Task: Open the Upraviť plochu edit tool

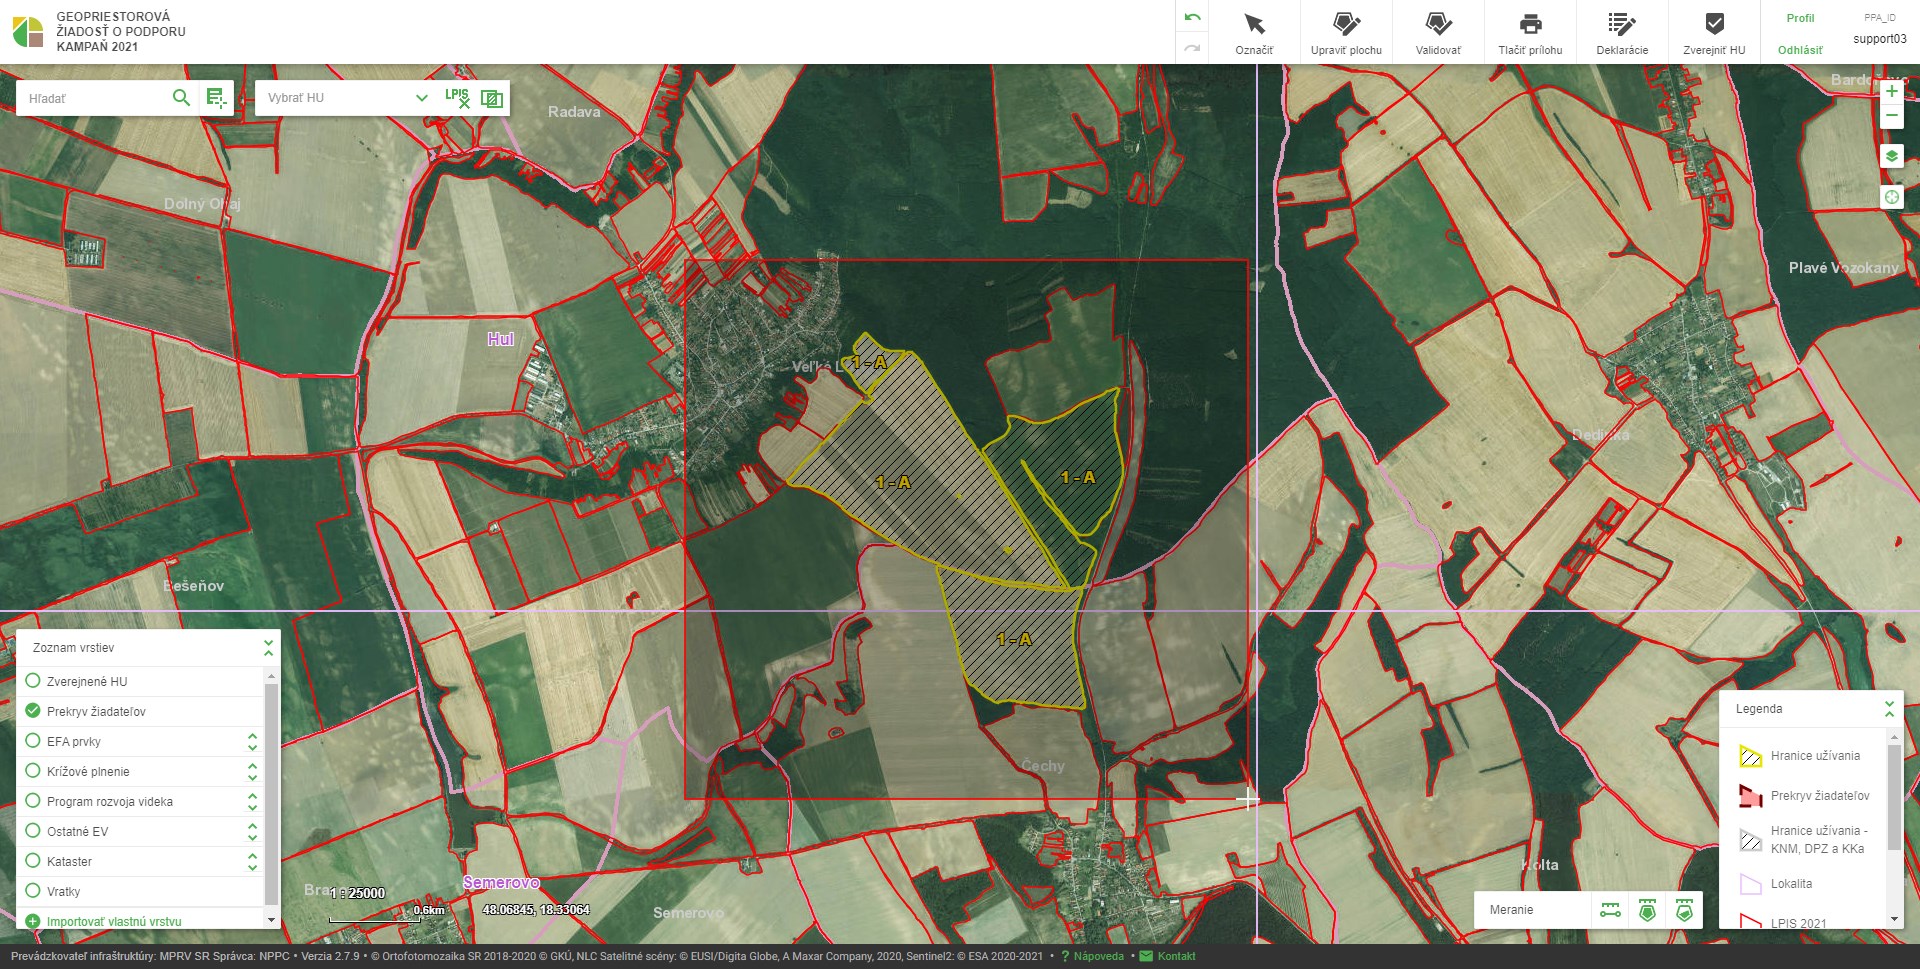Action: pos(1346,32)
